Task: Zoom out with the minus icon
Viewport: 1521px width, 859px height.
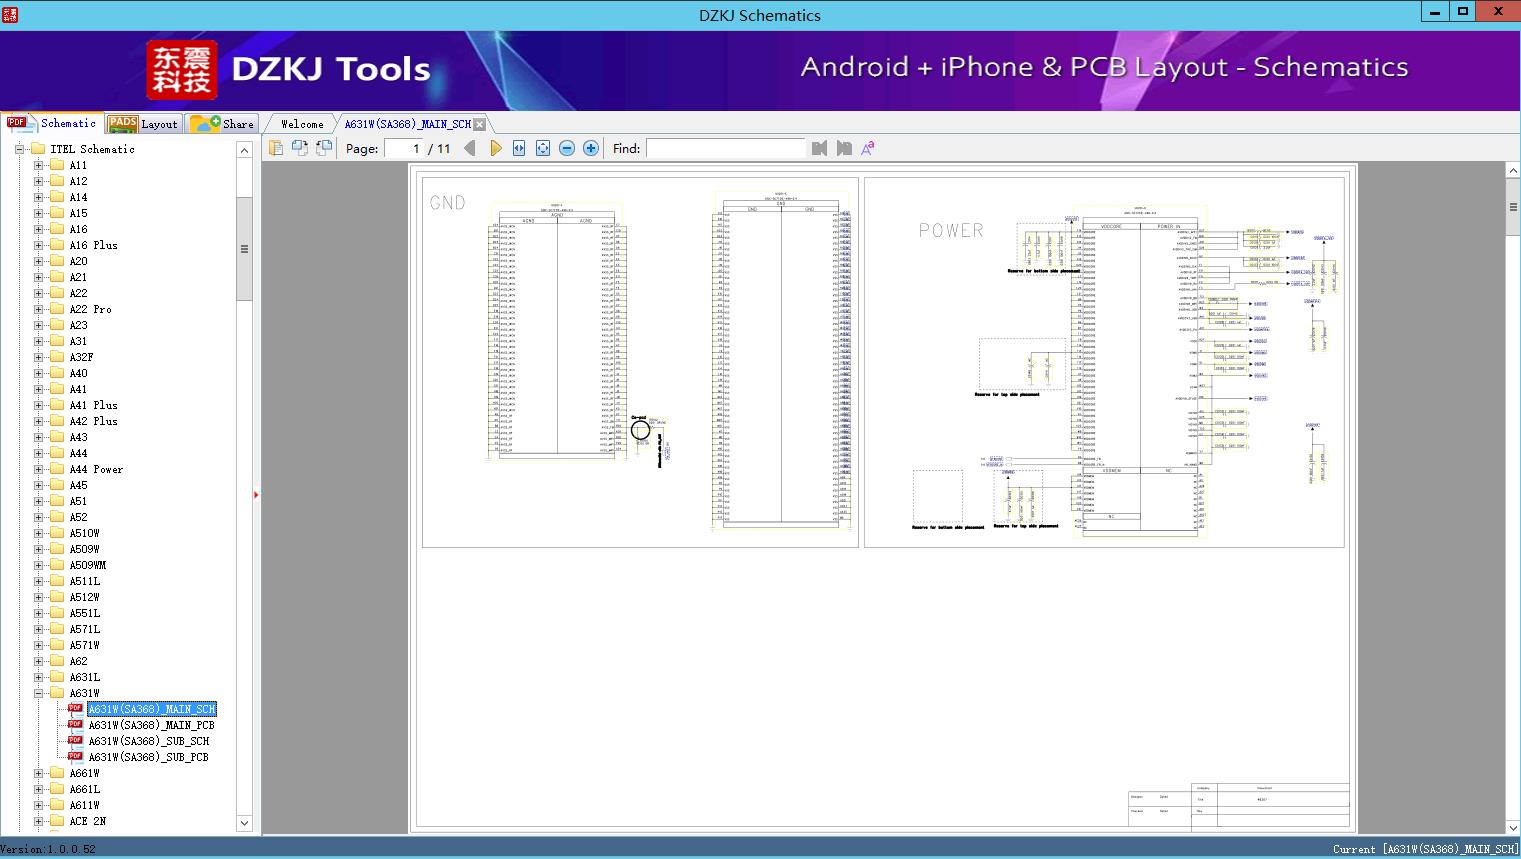Action: click(x=567, y=148)
